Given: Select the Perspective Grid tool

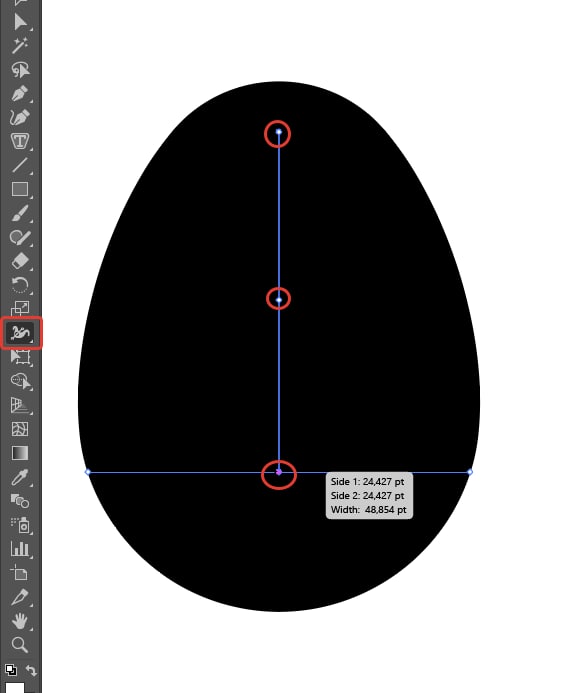Looking at the screenshot, I should 20,405.
